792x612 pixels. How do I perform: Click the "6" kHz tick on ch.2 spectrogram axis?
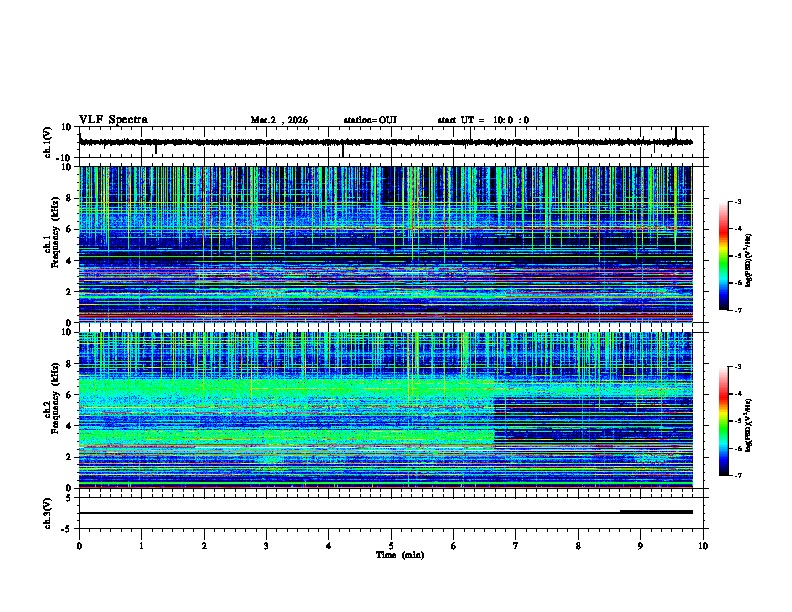(x=69, y=395)
